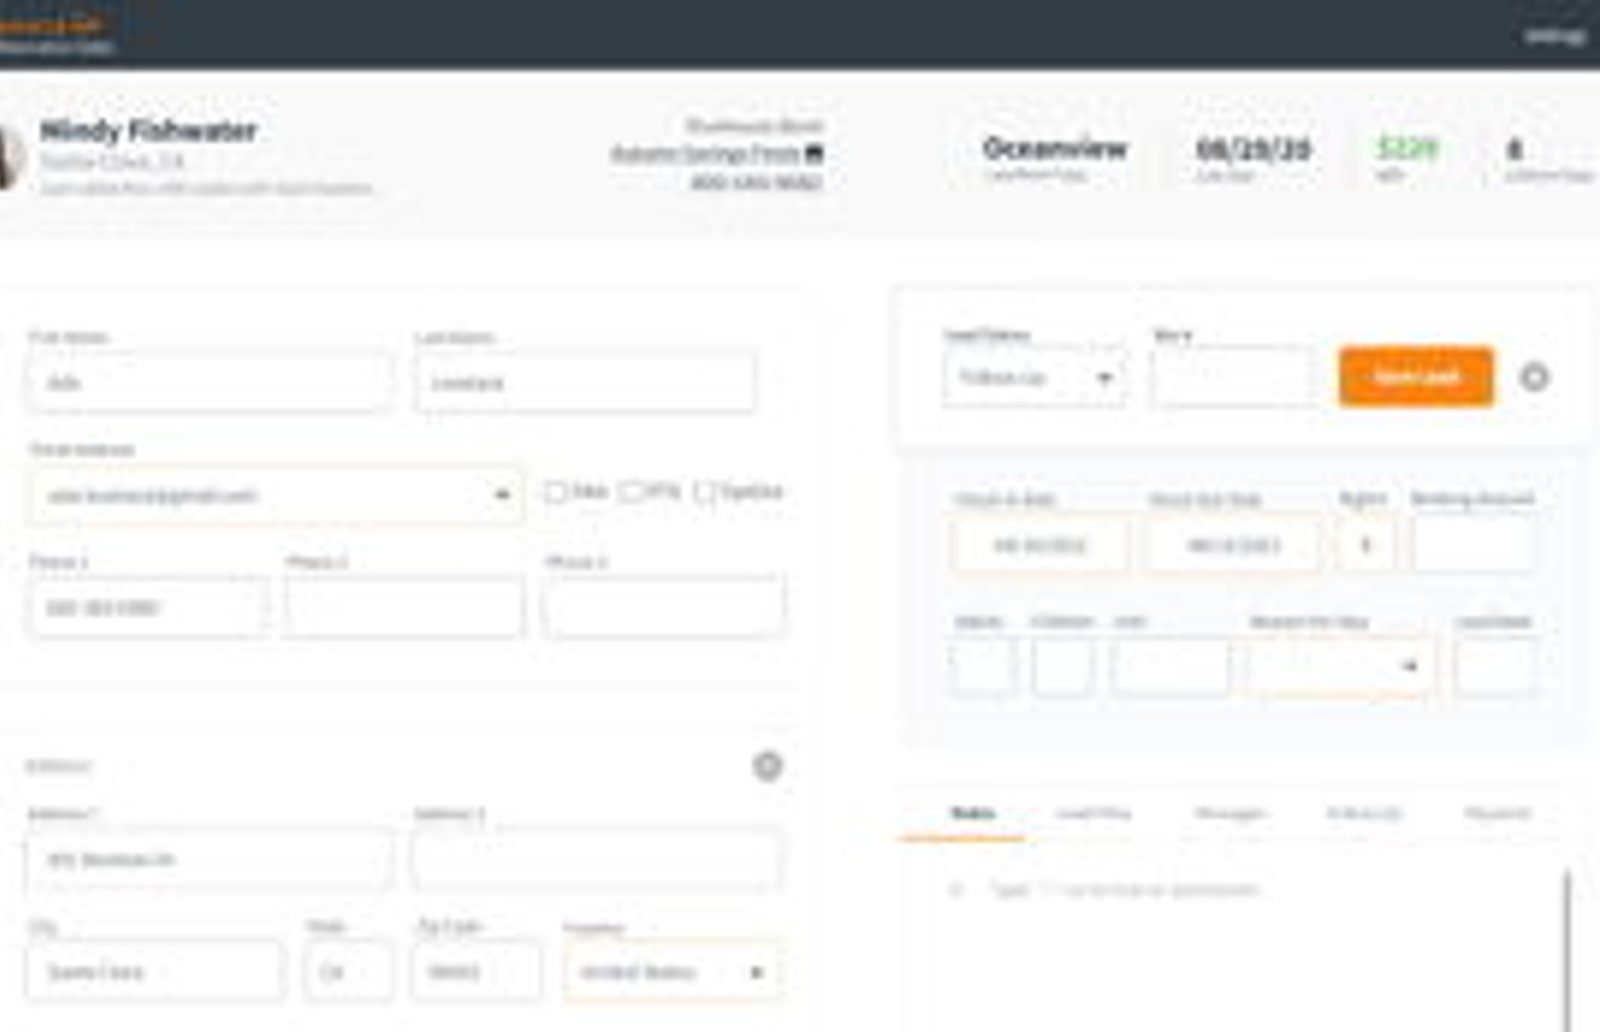Open the tab right after Notes
The height and width of the screenshot is (1032, 1600).
(x=1093, y=813)
